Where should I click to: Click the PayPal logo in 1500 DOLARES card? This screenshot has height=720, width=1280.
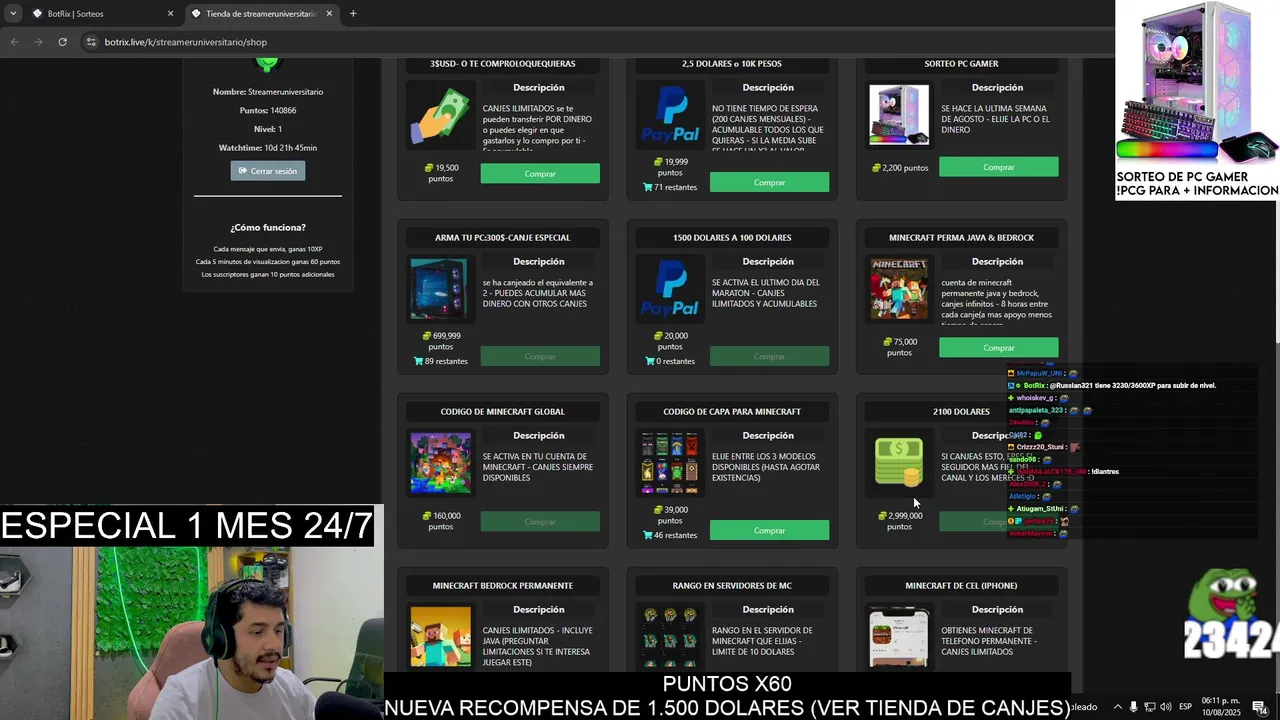(x=670, y=290)
